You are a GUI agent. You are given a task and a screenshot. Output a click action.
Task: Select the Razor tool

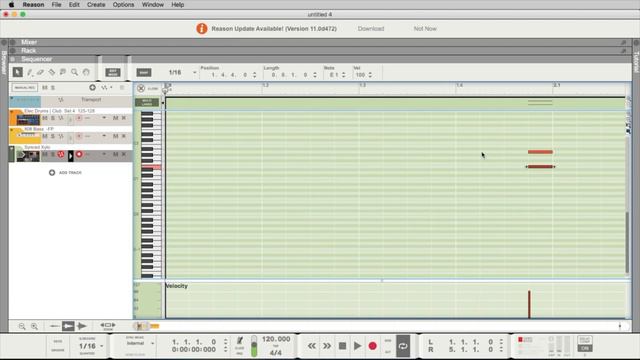coord(51,73)
